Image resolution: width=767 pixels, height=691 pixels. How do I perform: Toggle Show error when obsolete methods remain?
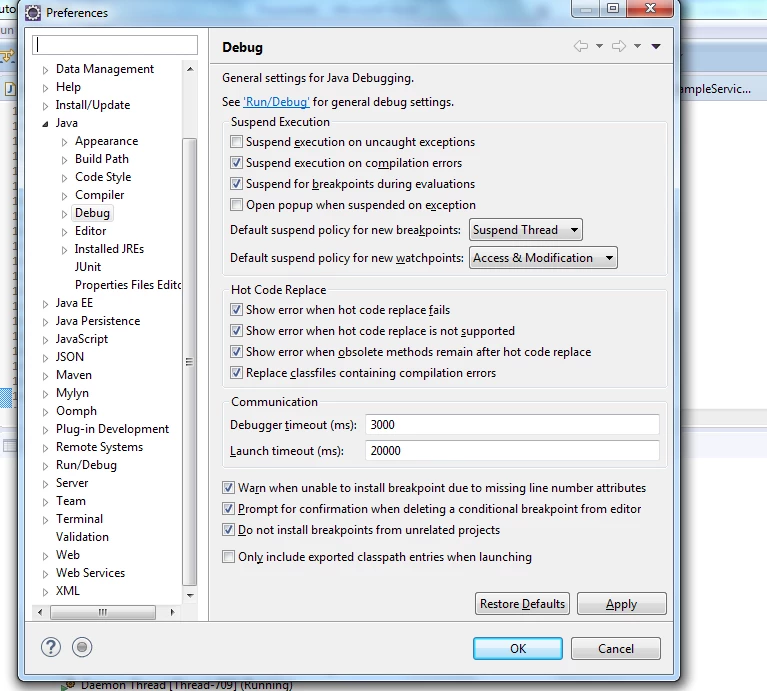[236, 352]
